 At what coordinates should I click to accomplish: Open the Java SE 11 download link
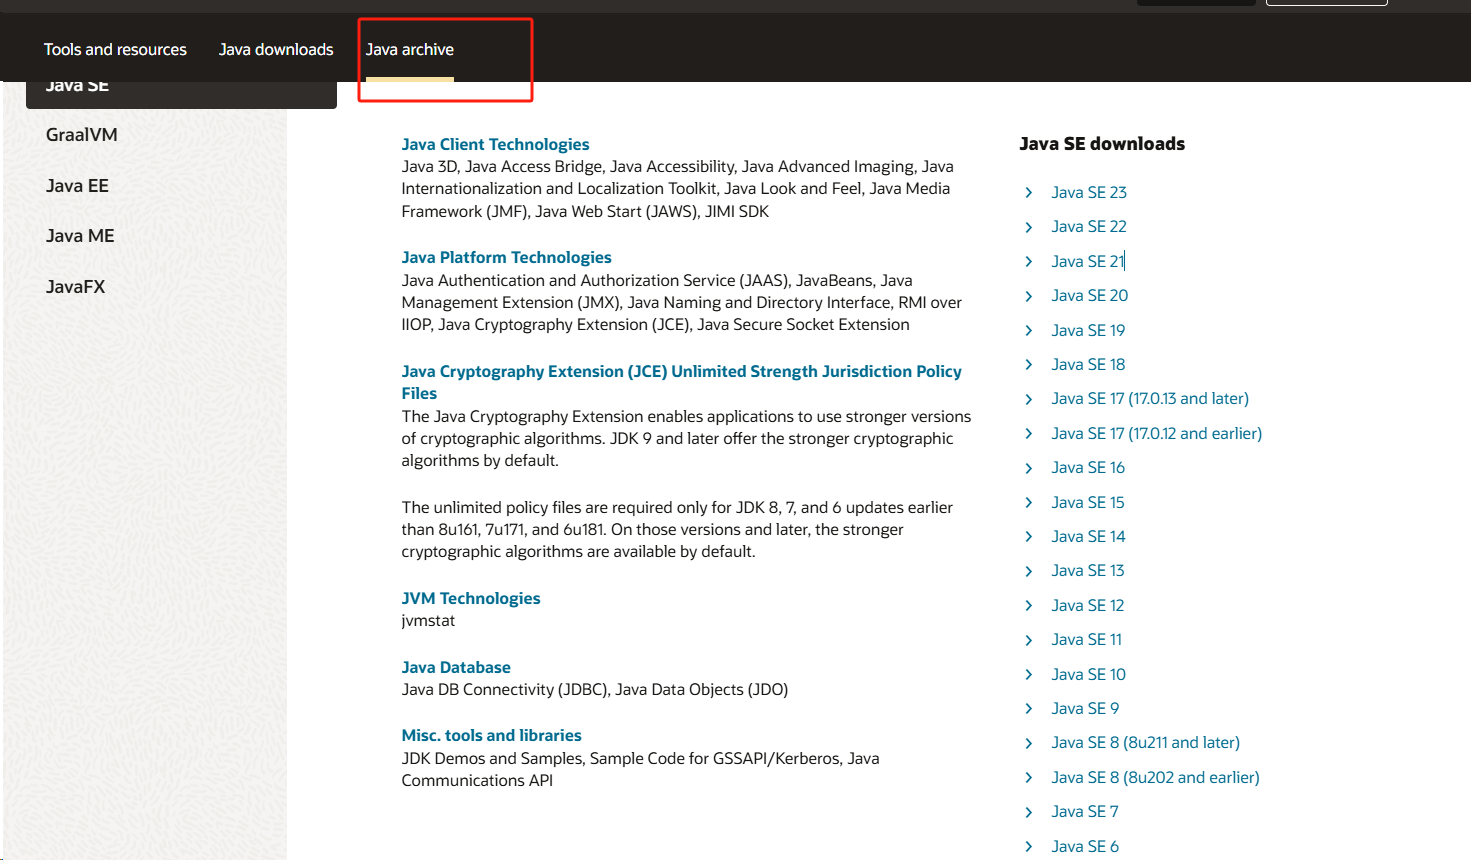[1087, 639]
